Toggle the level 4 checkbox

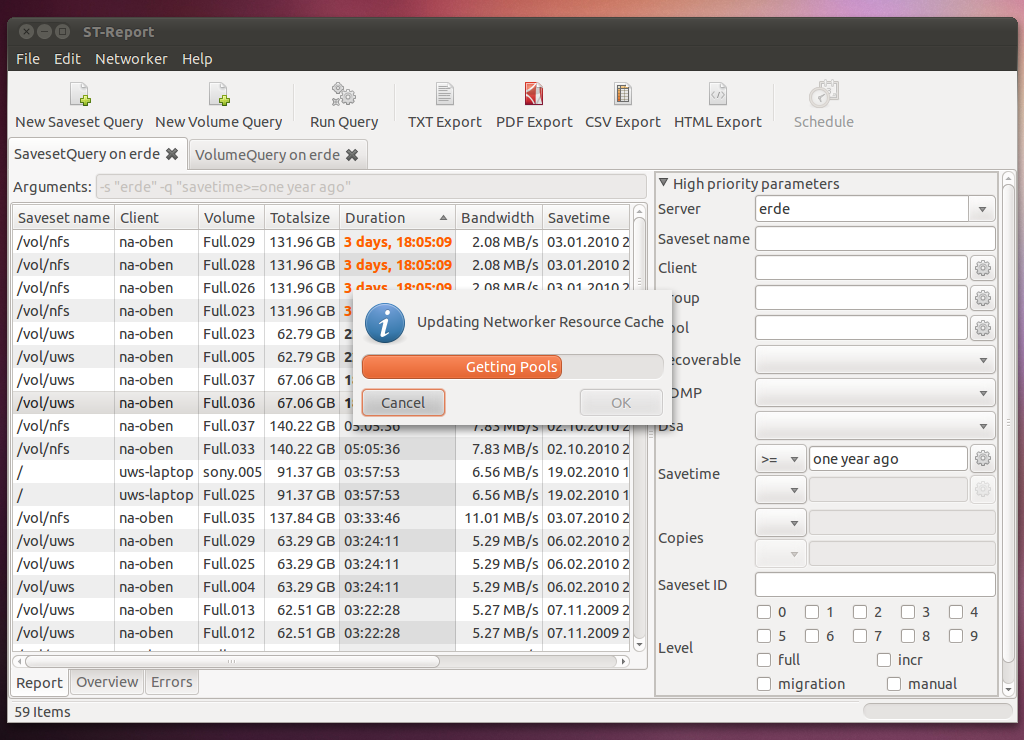click(956, 612)
